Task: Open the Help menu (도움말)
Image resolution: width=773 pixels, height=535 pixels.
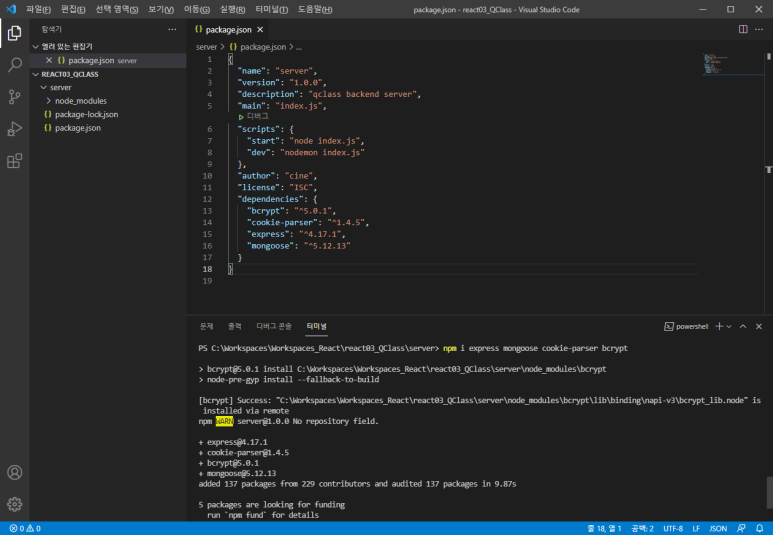Action: click(x=315, y=9)
